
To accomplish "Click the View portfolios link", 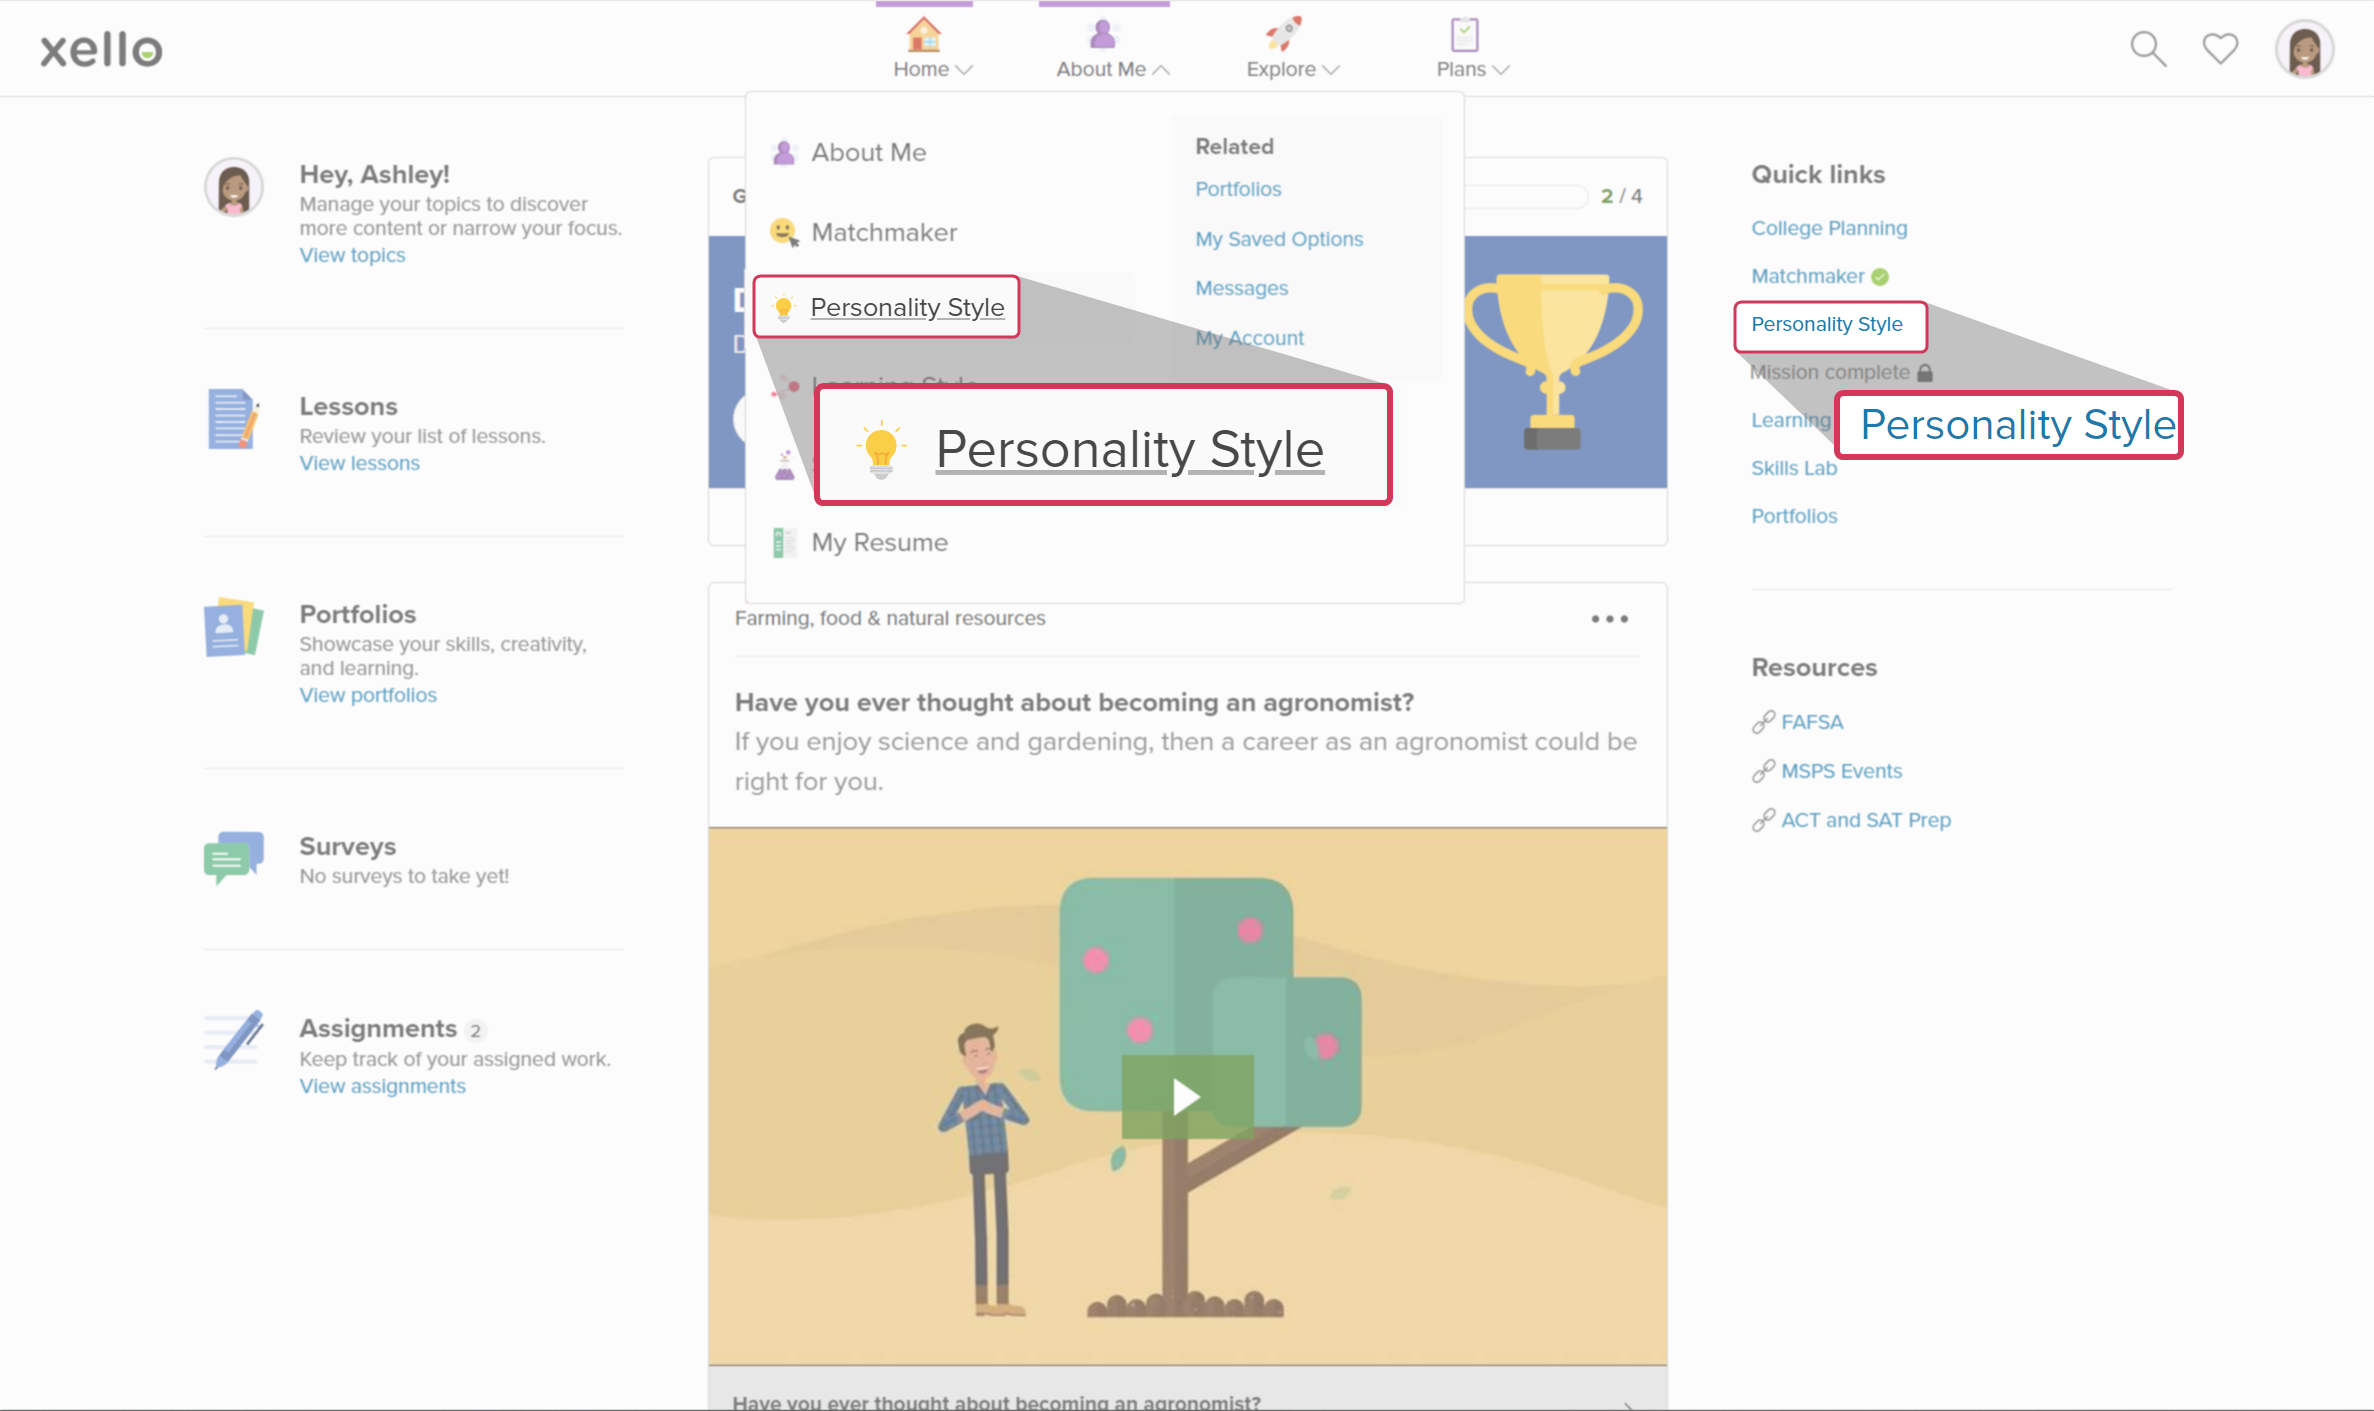I will coord(368,695).
